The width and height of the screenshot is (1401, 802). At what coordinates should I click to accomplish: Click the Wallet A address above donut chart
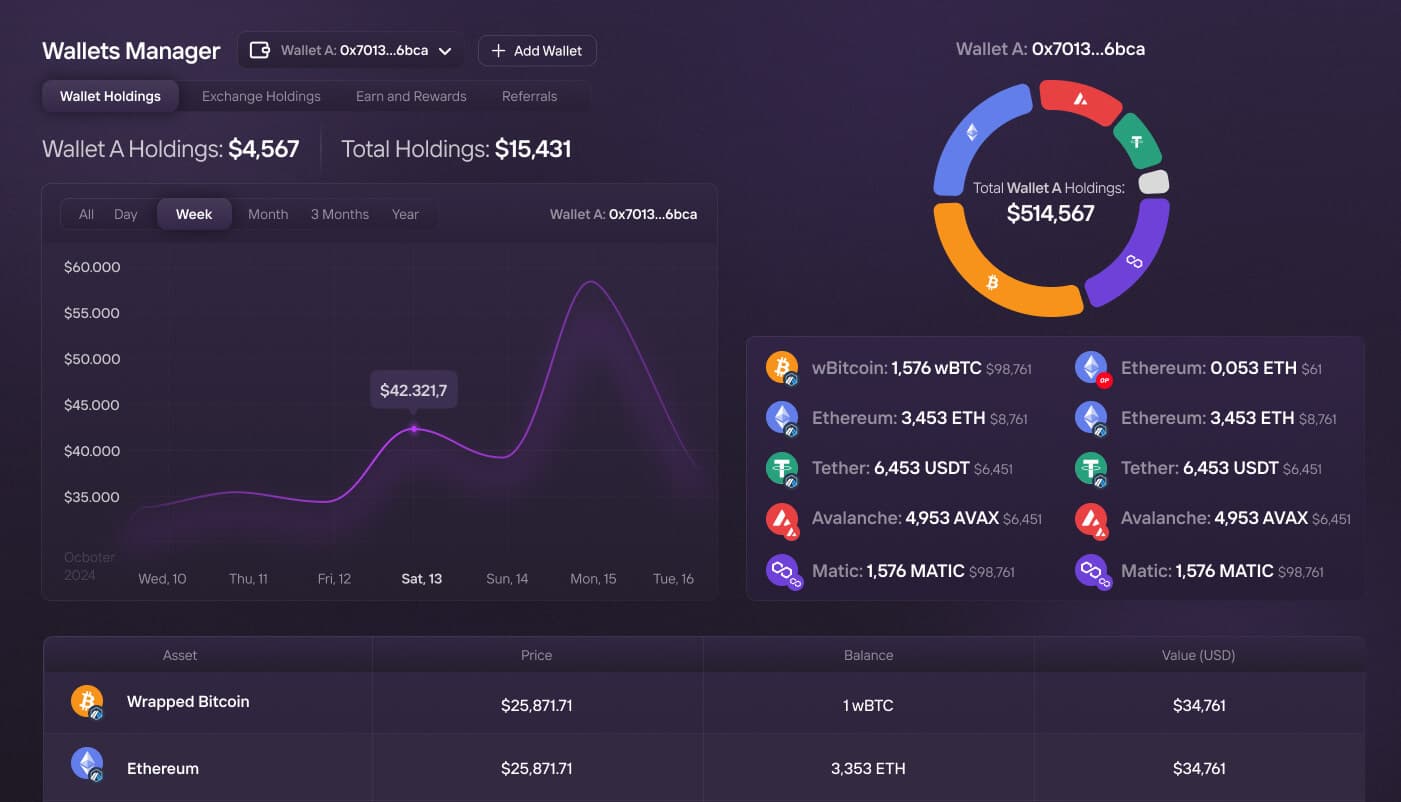1050,48
